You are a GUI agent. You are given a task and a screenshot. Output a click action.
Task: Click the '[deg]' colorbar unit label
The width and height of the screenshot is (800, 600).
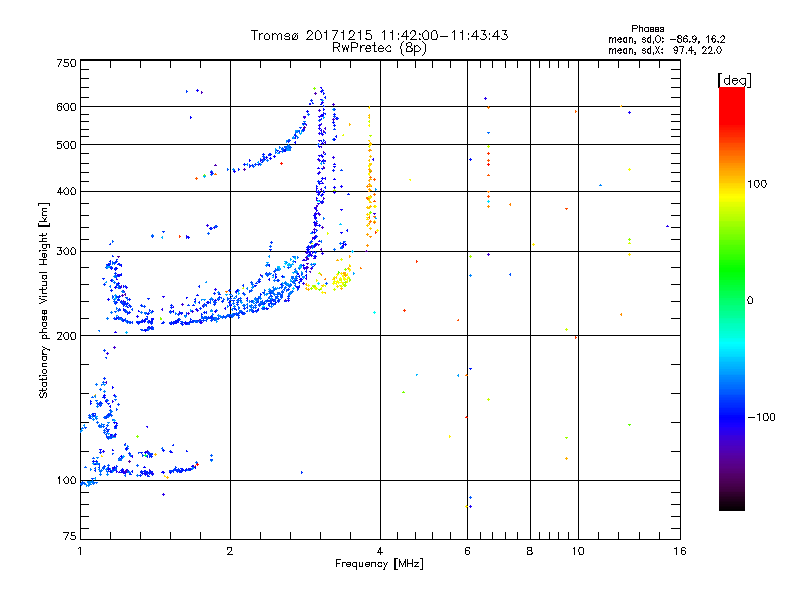tap(734, 80)
